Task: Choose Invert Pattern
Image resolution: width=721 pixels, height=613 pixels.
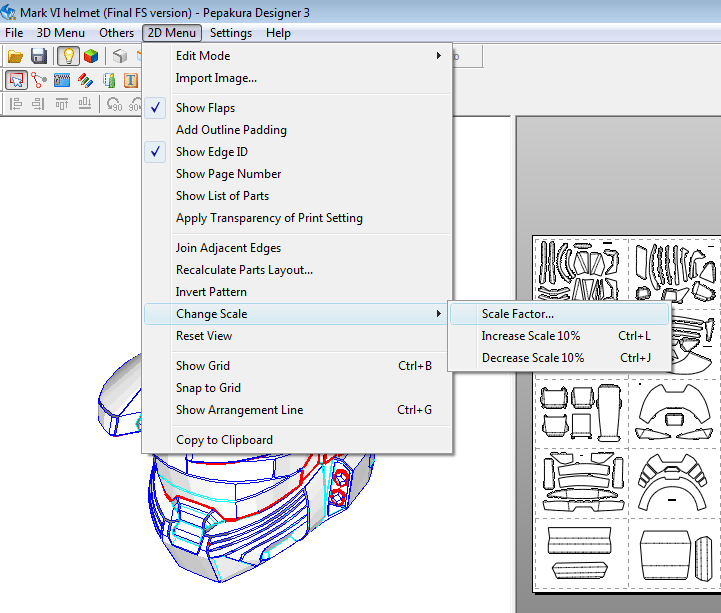Action: 298,292
